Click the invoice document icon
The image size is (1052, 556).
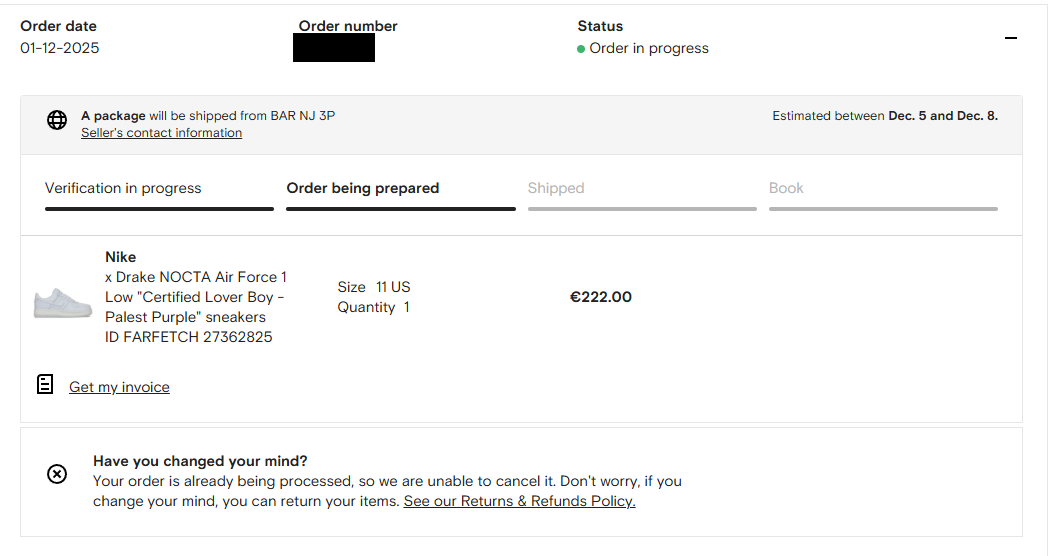tap(45, 384)
